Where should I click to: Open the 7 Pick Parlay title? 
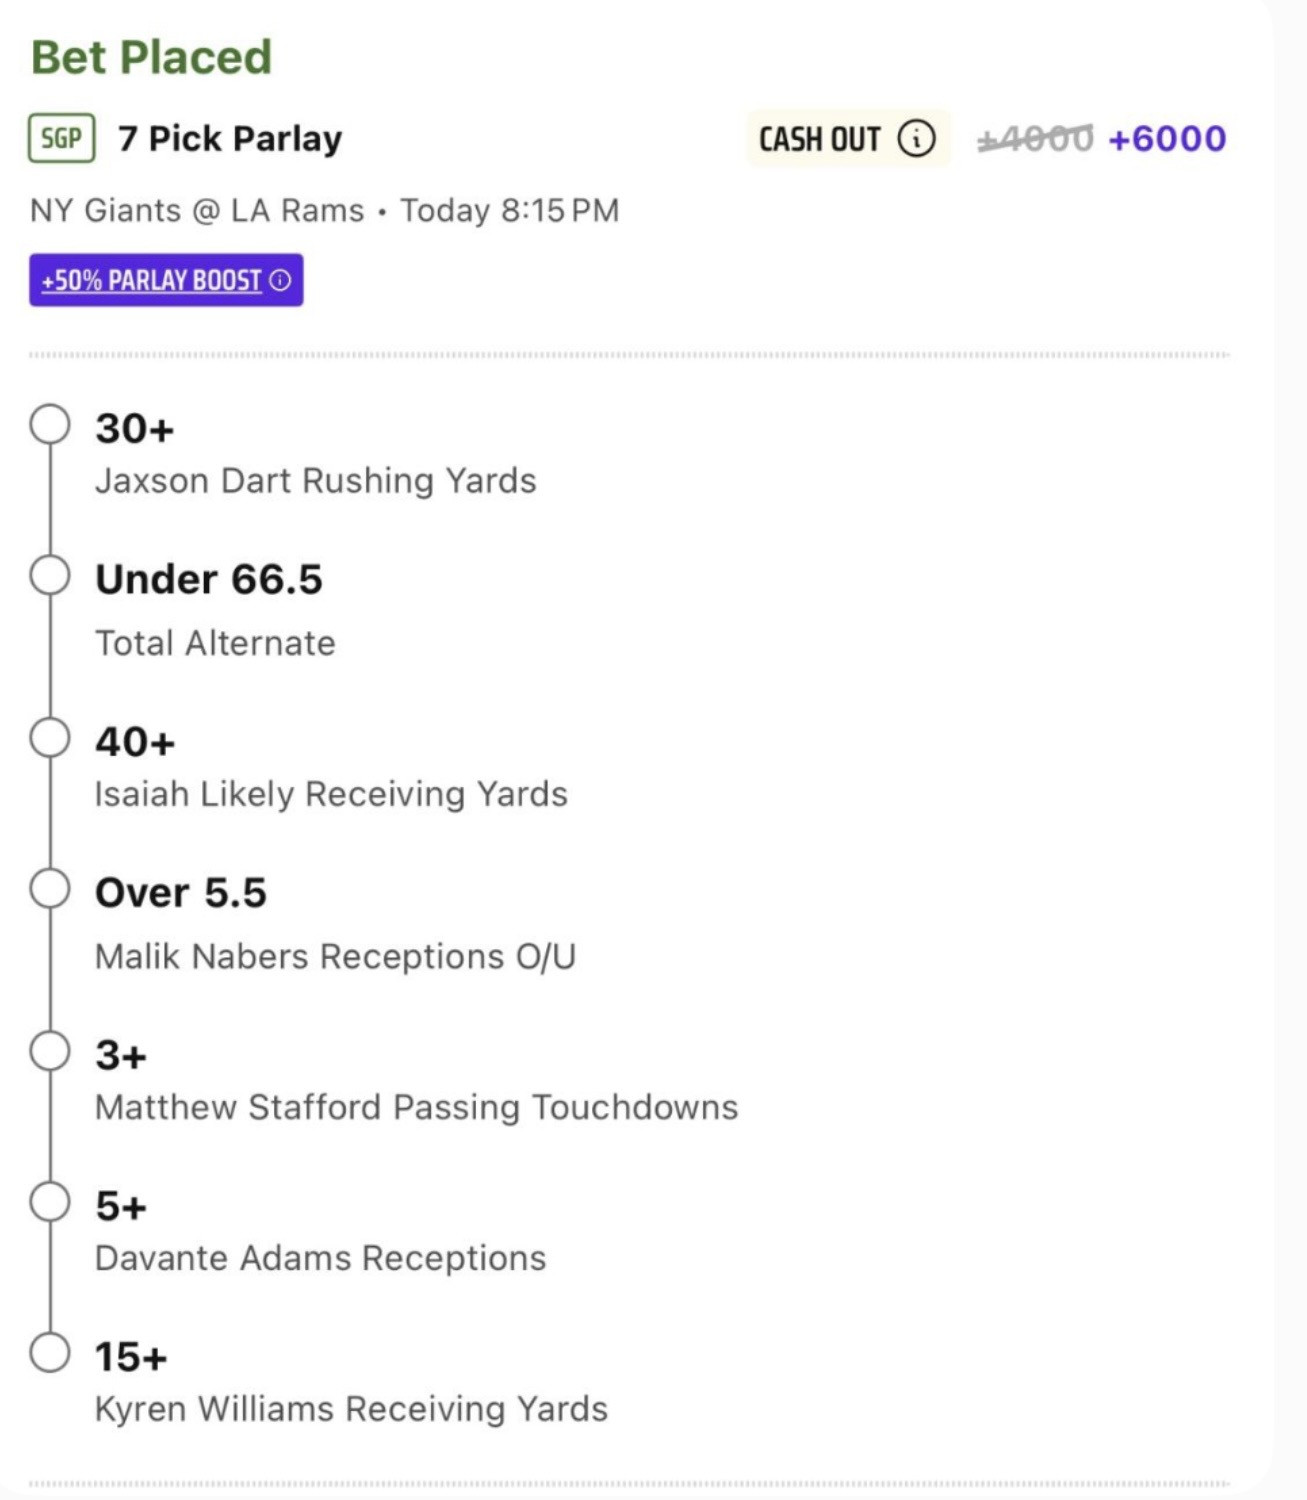point(230,138)
